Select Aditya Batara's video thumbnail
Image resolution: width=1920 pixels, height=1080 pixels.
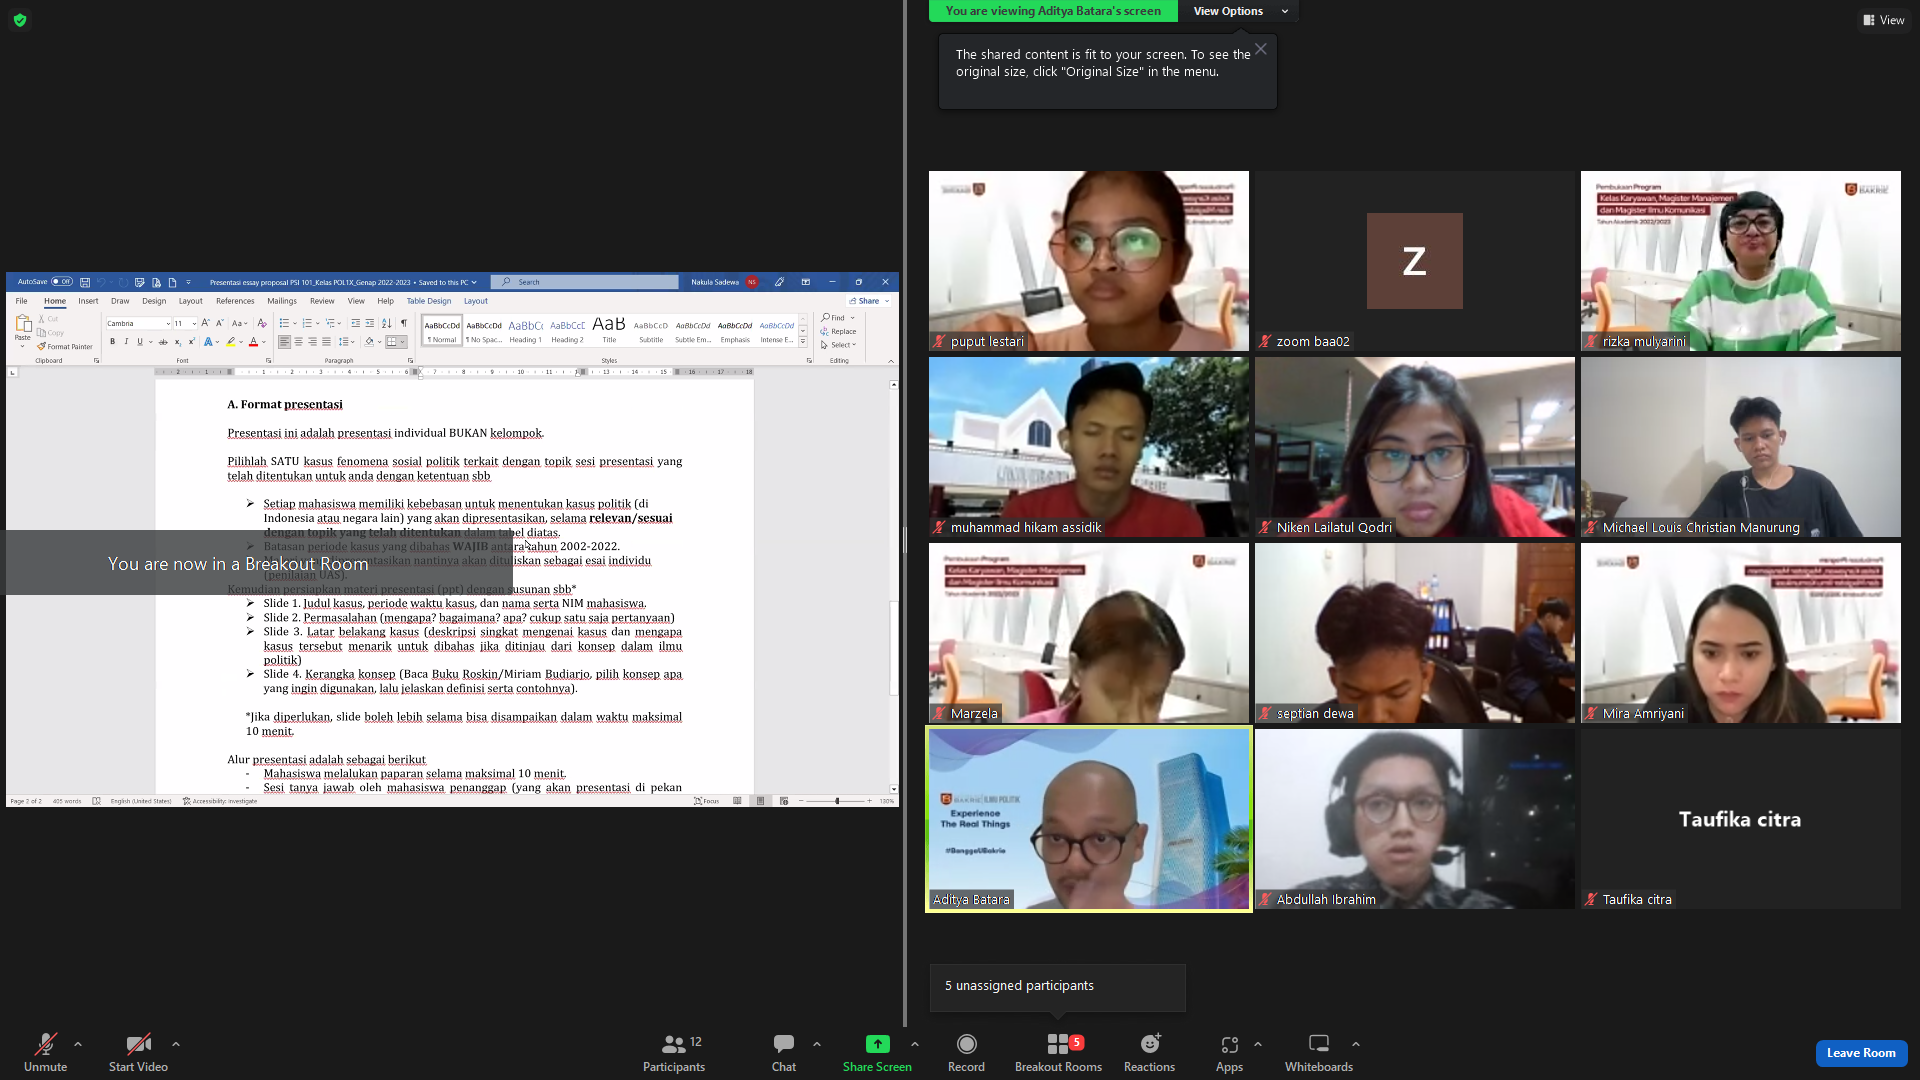pyautogui.click(x=1089, y=819)
